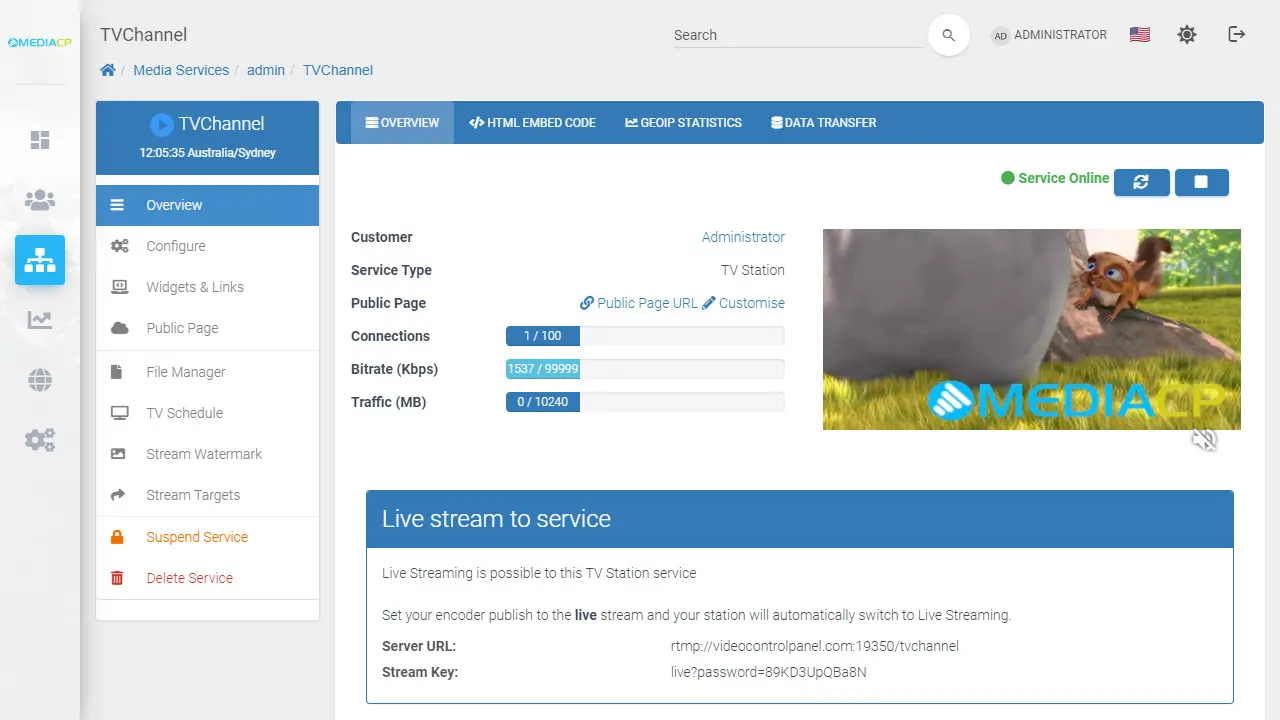Image resolution: width=1280 pixels, height=720 pixels.
Task: Open the globe icon in left rail
Action: 40,380
